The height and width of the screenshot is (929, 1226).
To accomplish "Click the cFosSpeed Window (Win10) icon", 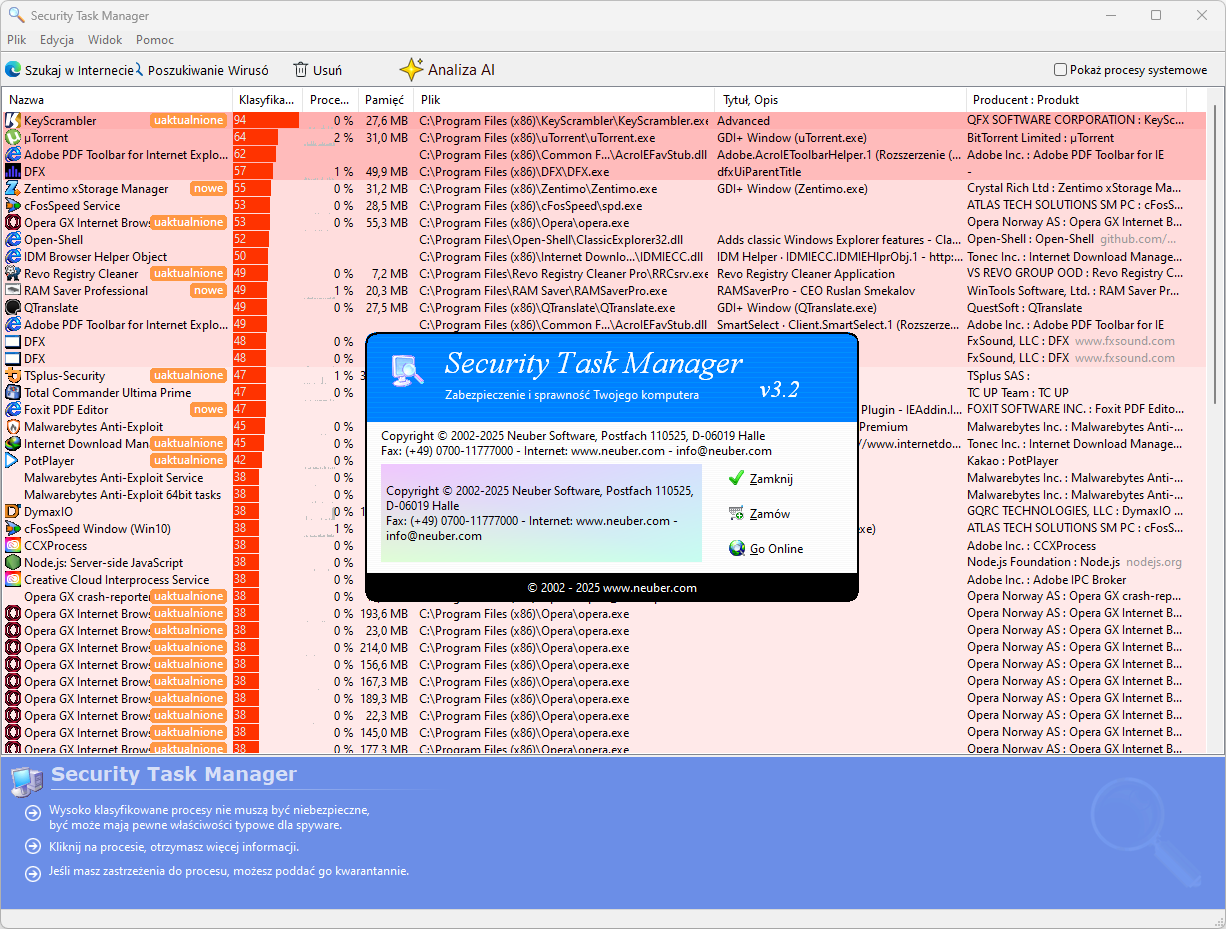I will (x=13, y=529).
